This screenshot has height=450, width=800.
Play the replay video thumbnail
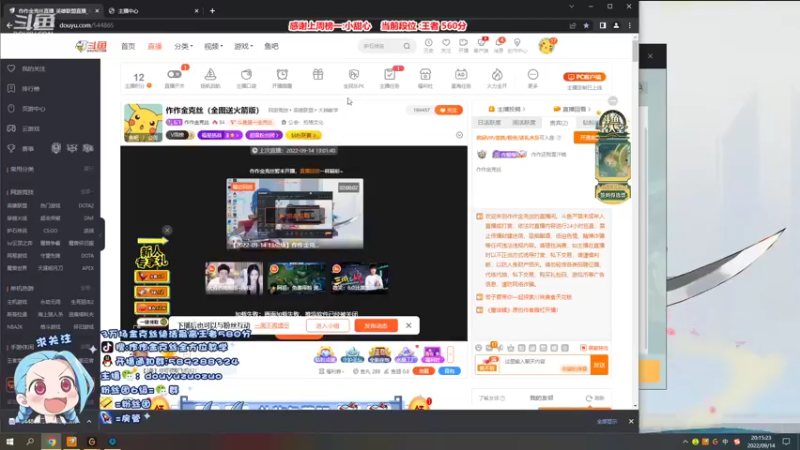pyautogui.click(x=295, y=213)
